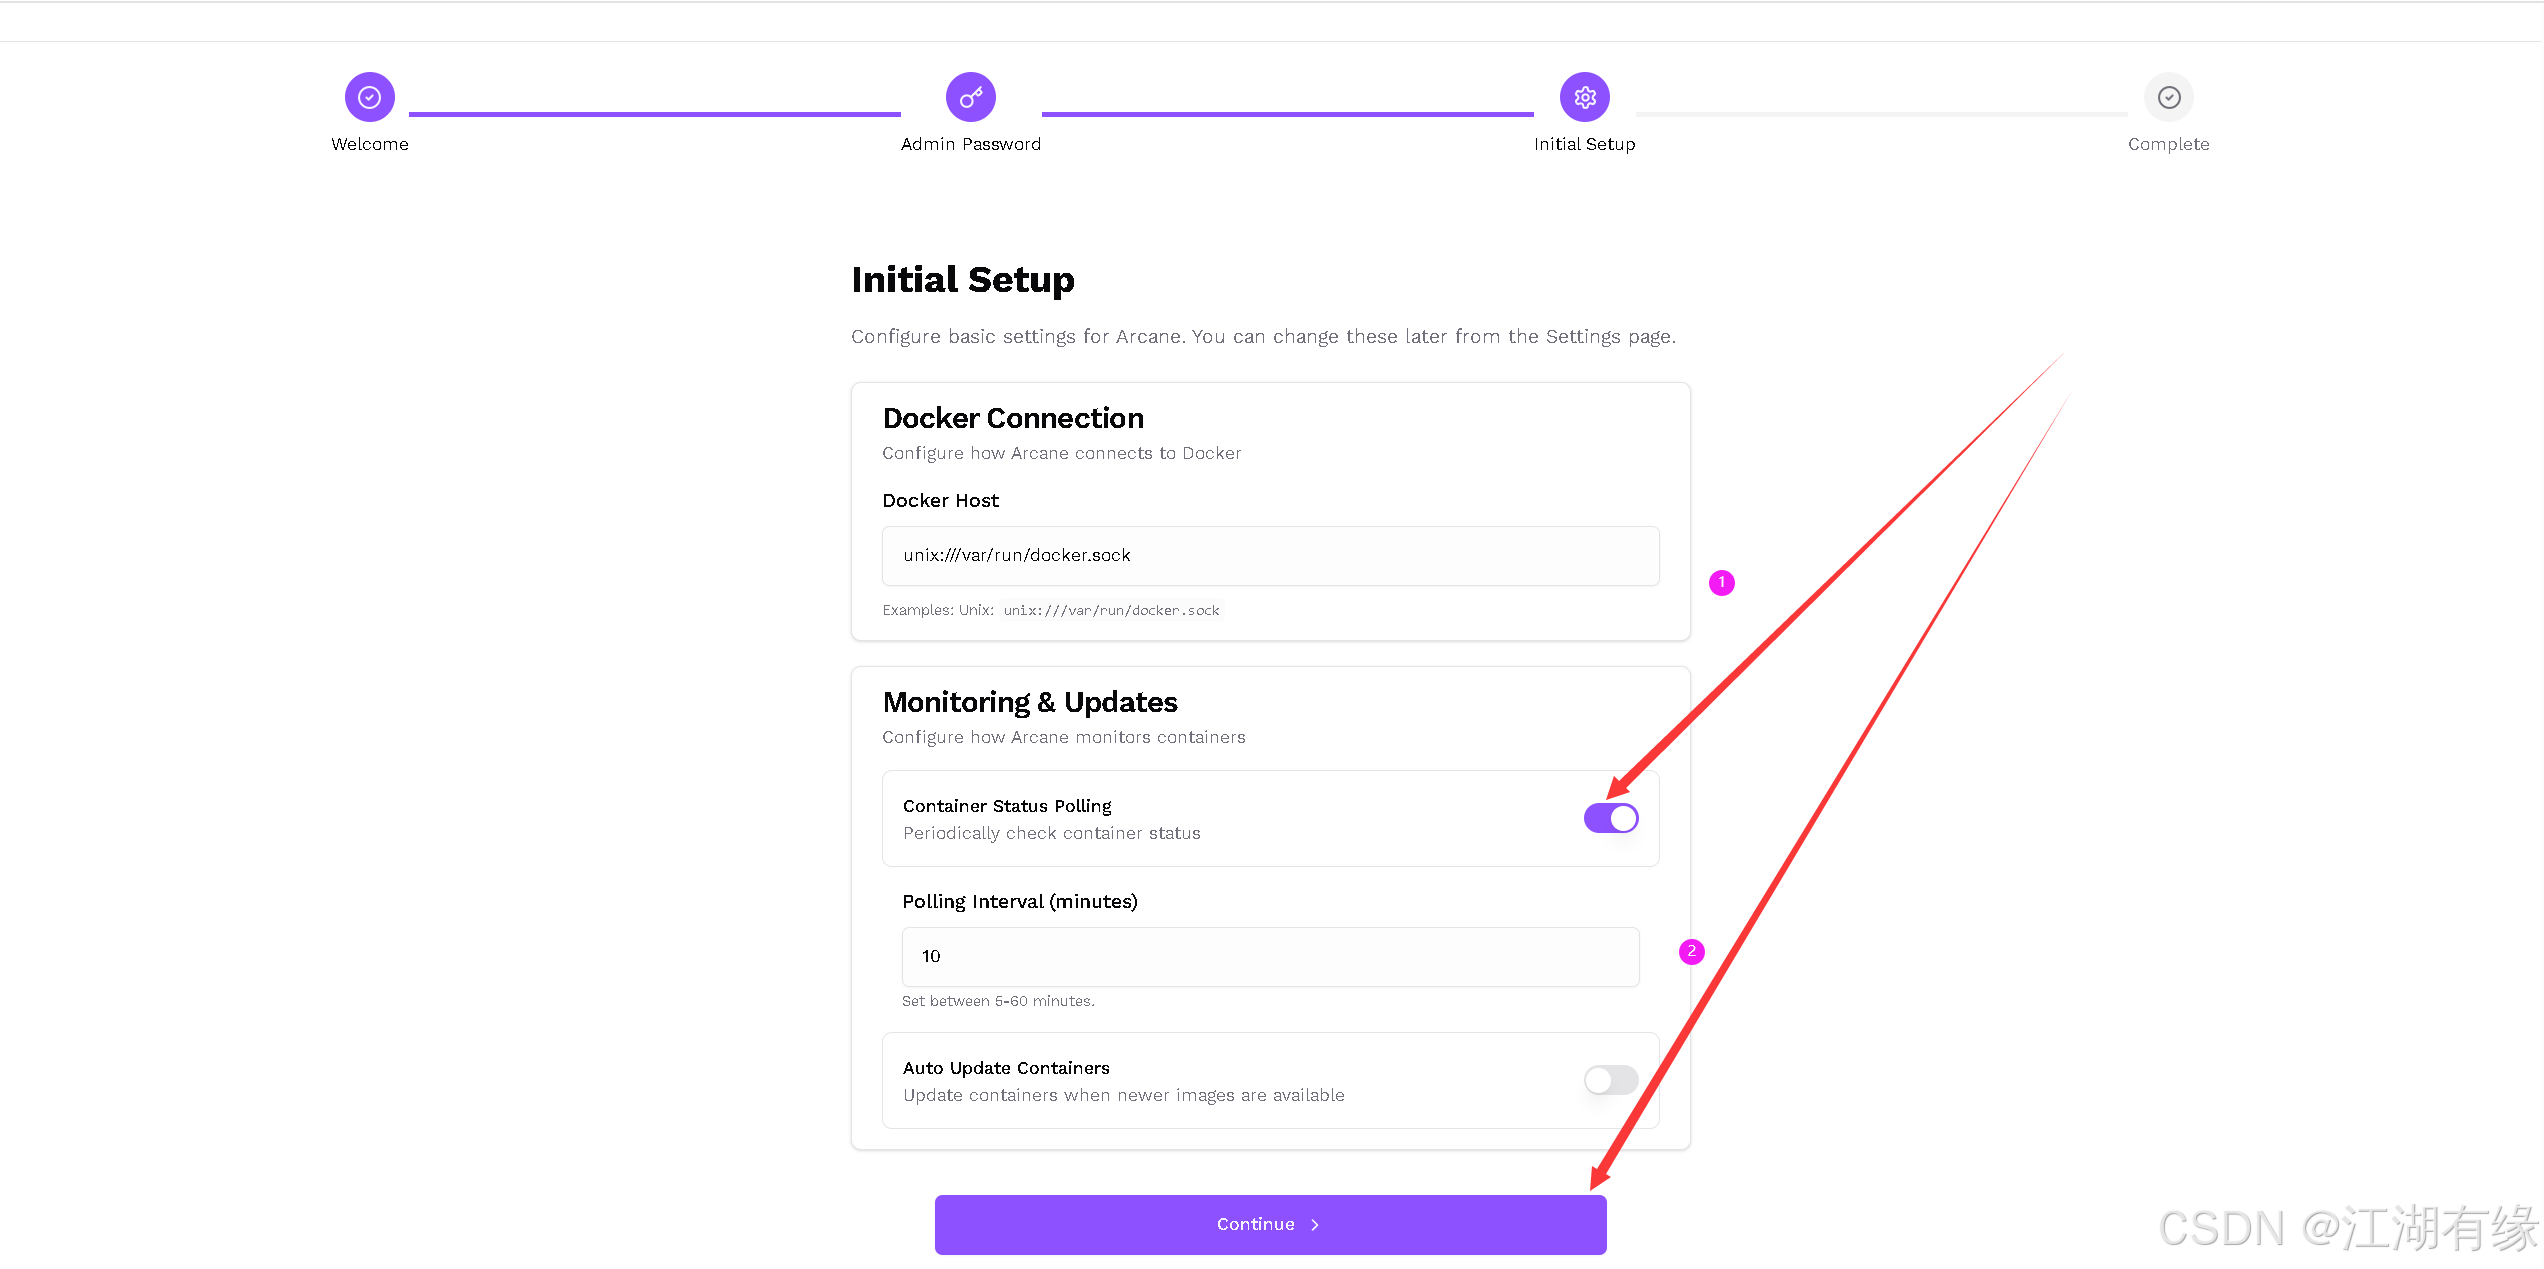Click the pink marker numbered 2
Image resolution: width=2544 pixels, height=1269 pixels.
click(1692, 951)
